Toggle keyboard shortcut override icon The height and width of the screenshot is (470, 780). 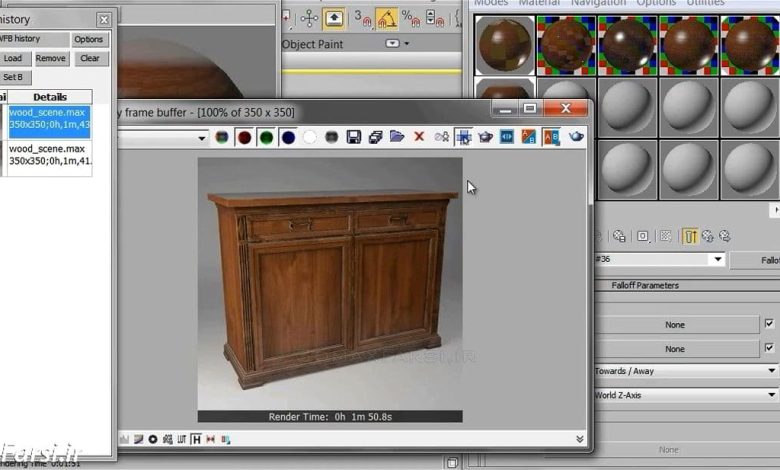[x=334, y=19]
